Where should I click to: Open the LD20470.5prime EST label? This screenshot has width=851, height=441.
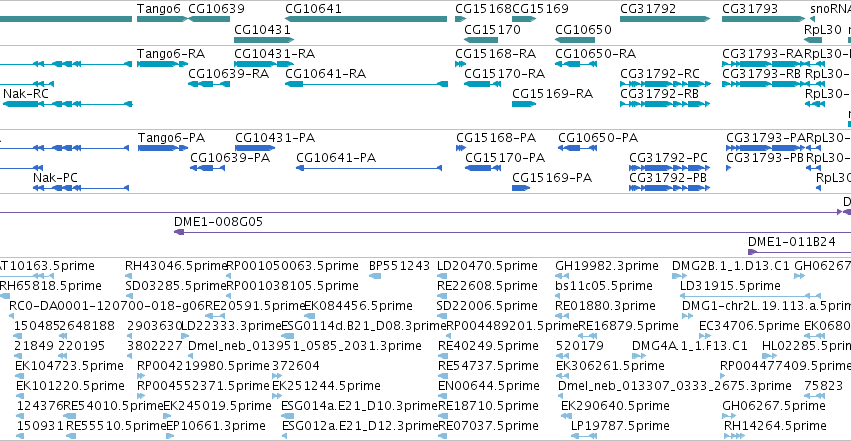click(487, 266)
